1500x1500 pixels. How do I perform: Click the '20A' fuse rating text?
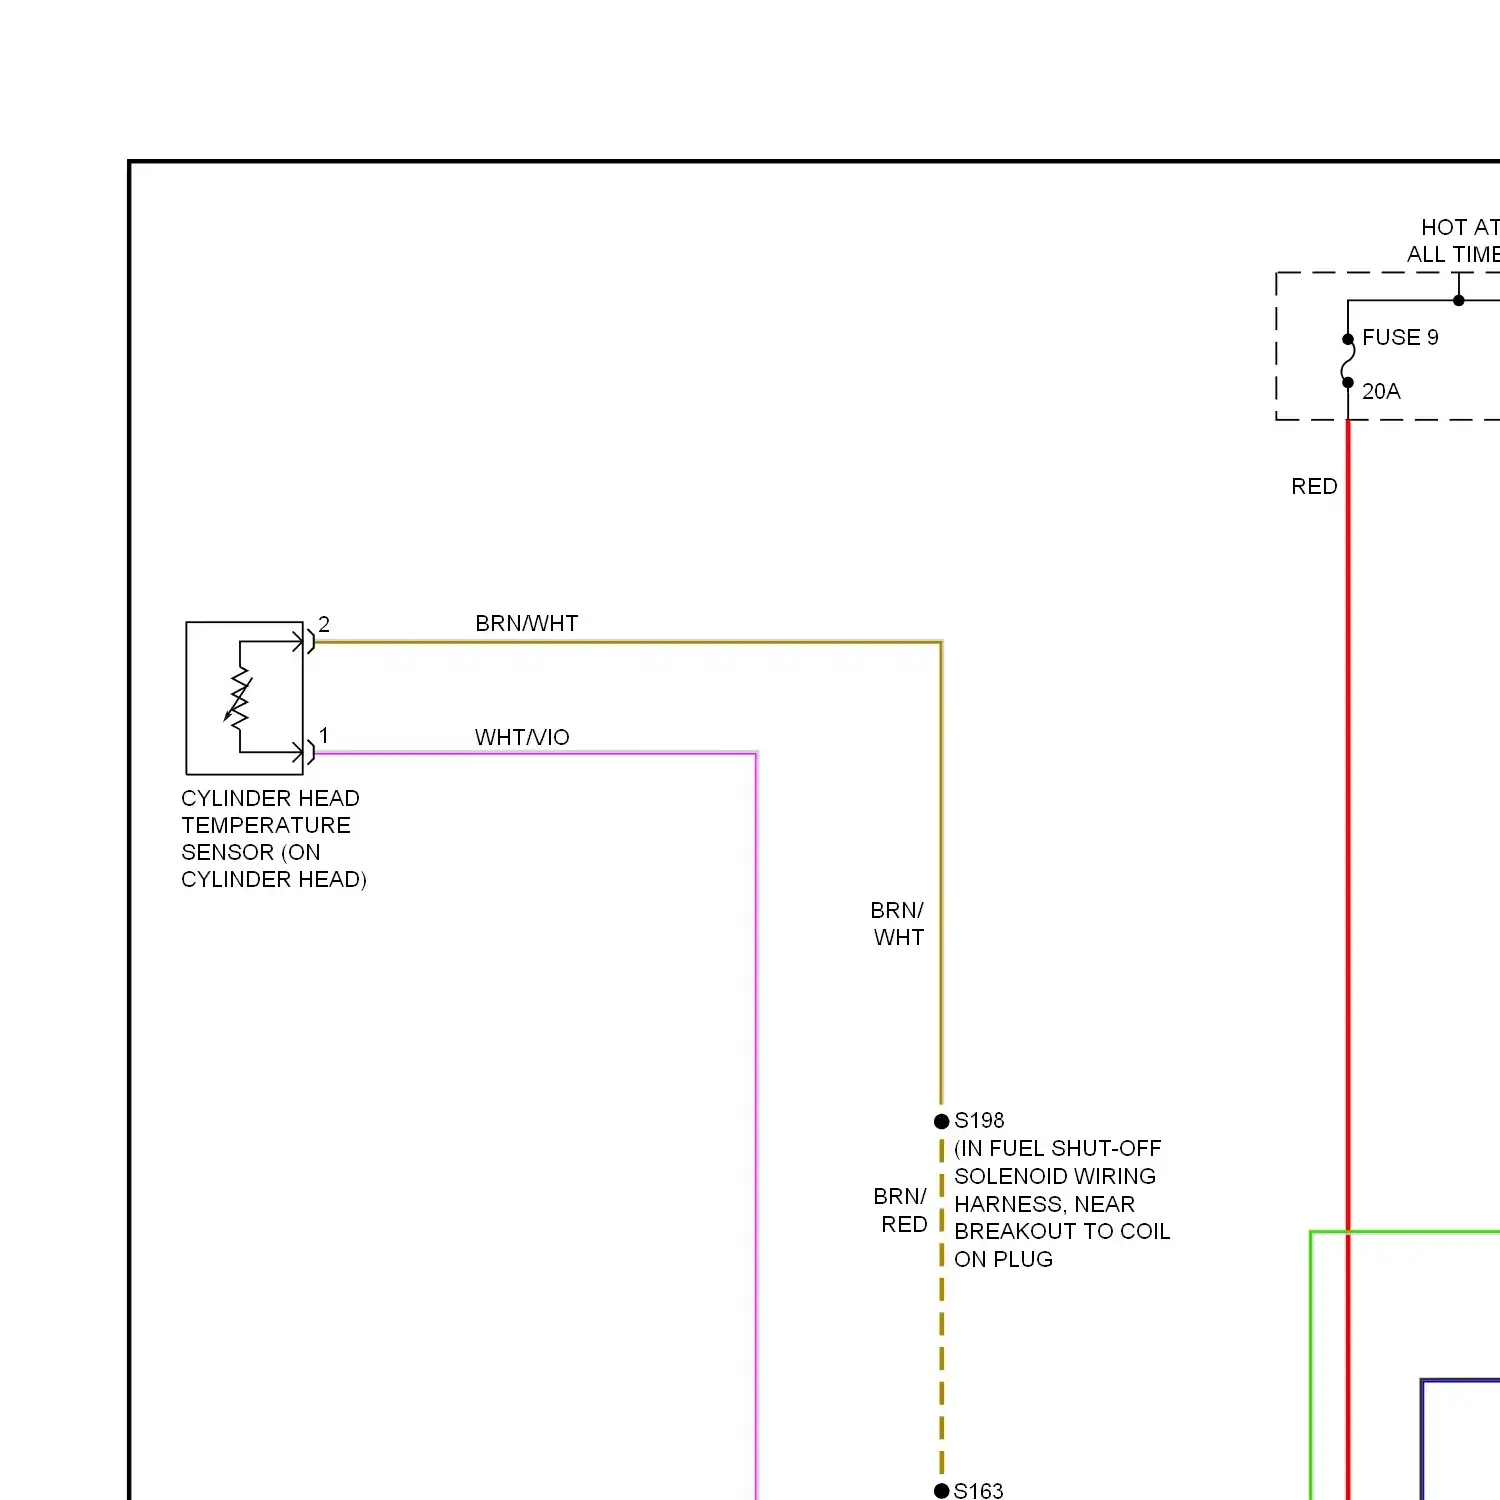(1381, 392)
